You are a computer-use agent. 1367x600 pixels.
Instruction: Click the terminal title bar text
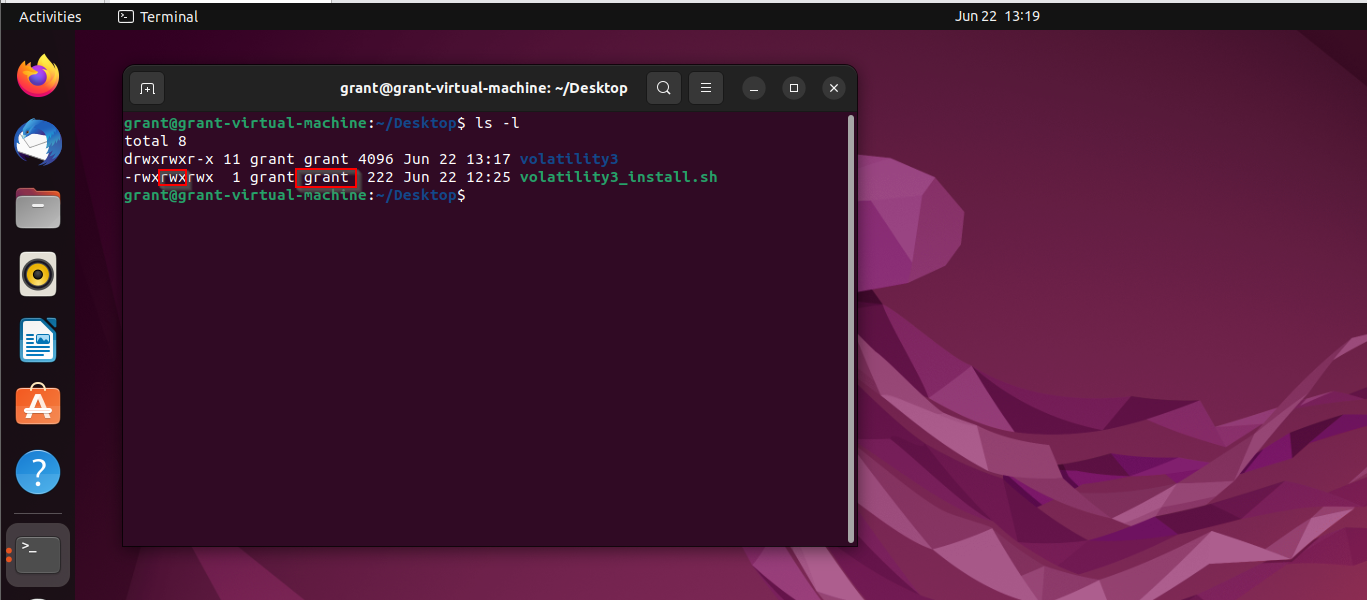coord(483,88)
